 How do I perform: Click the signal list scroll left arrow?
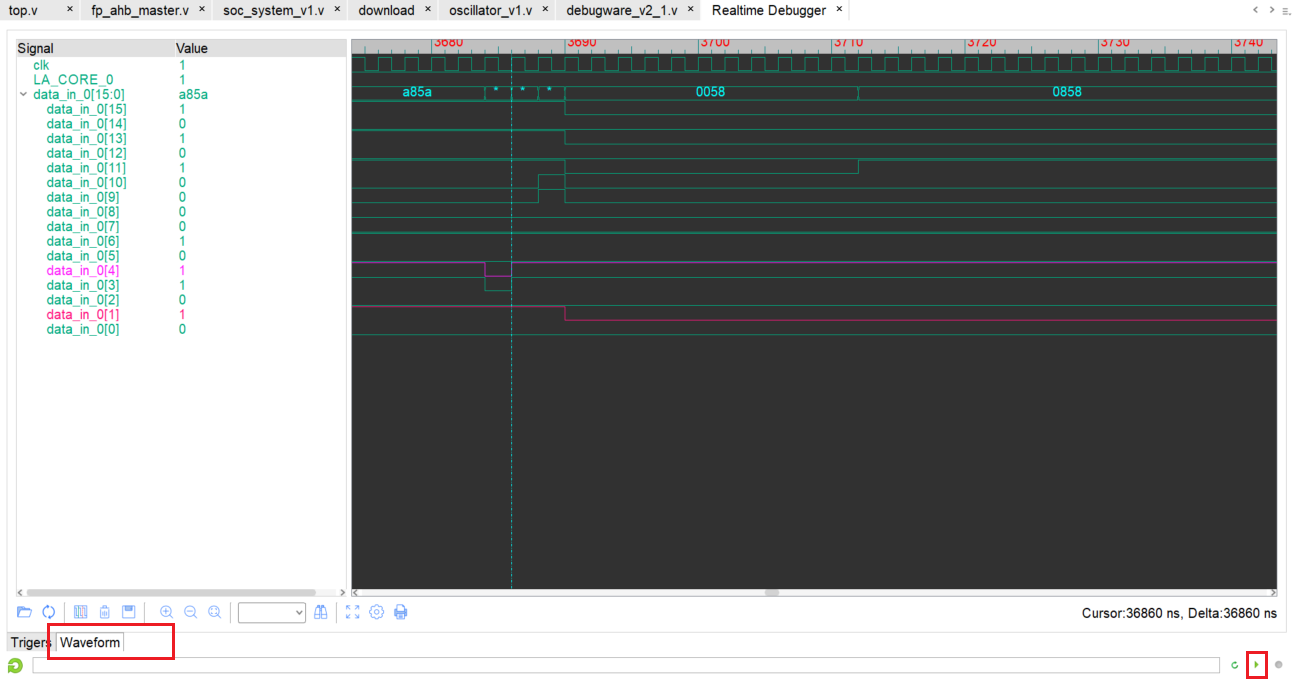(x=20, y=592)
